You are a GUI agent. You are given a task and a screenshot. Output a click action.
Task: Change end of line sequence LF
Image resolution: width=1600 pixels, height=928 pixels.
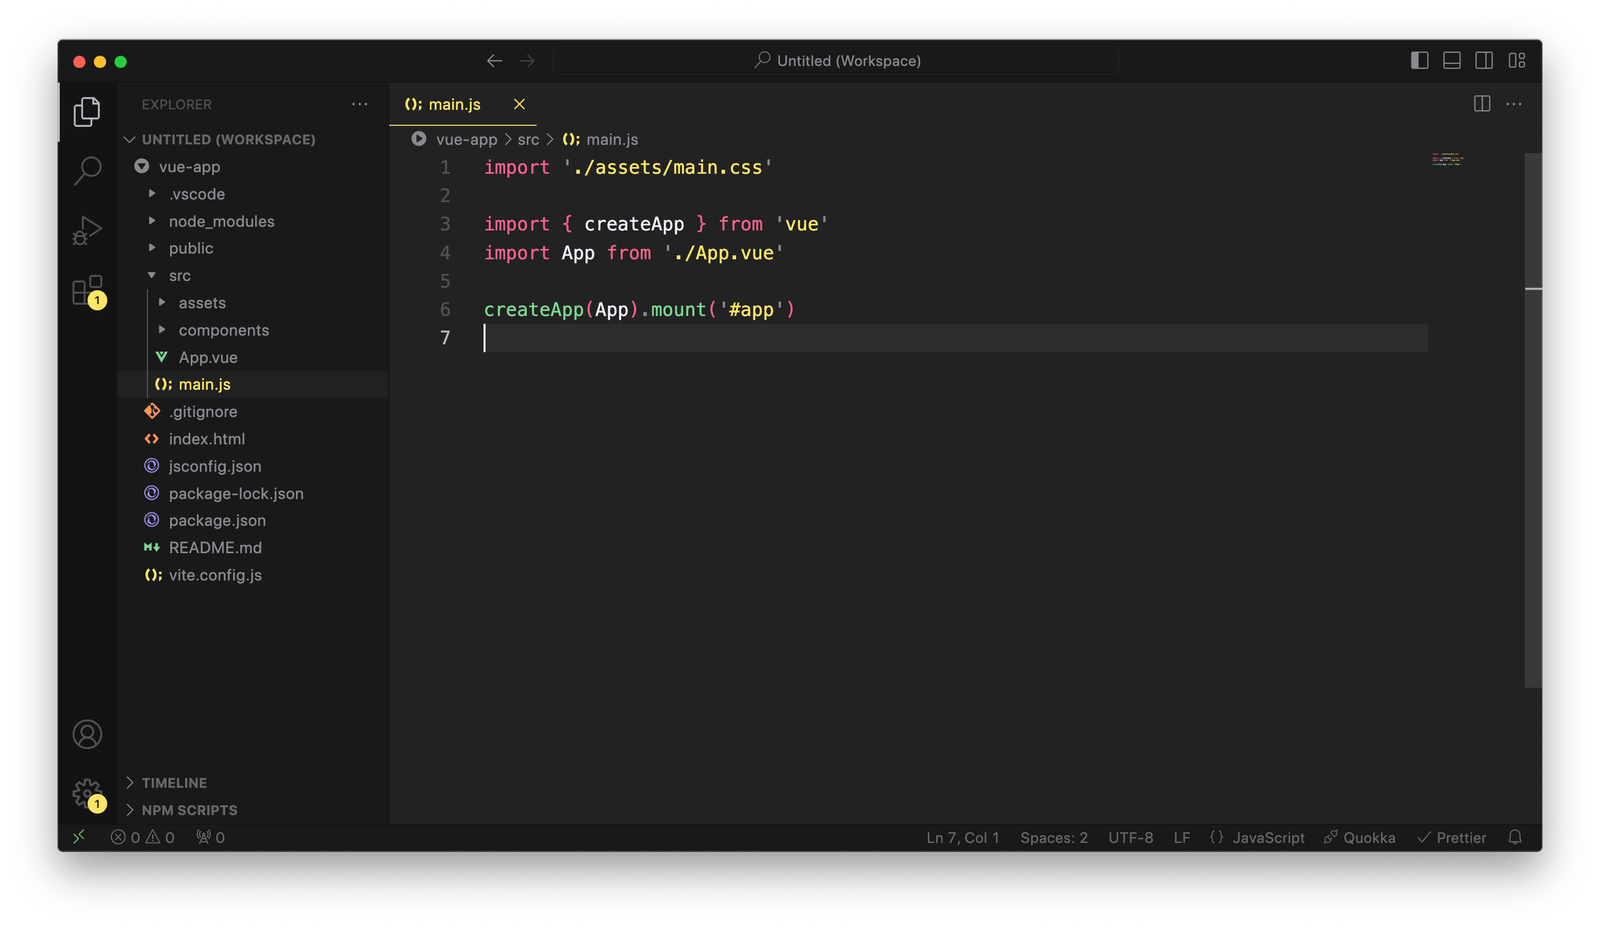click(1182, 838)
